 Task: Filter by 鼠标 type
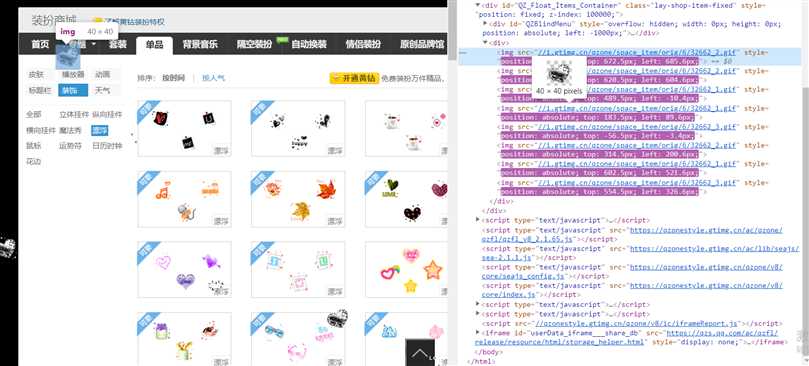click(x=34, y=146)
